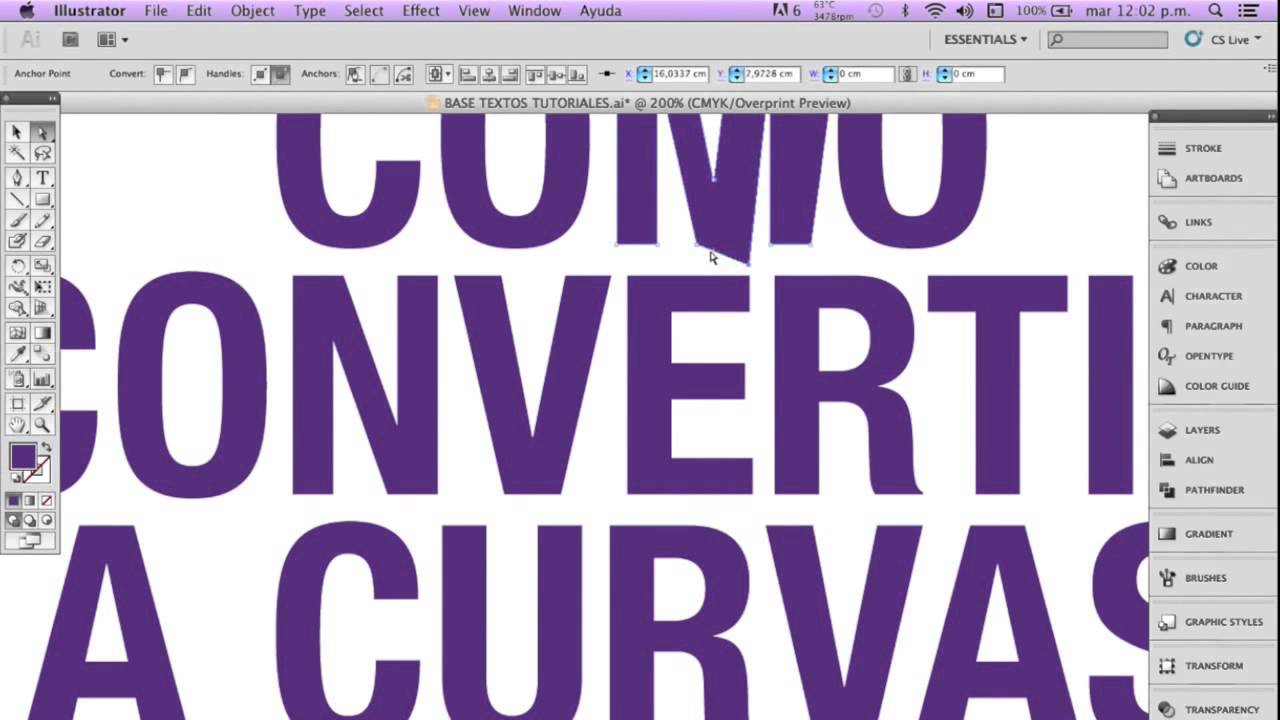Open the Window menu
The image size is (1280, 720).
click(534, 11)
